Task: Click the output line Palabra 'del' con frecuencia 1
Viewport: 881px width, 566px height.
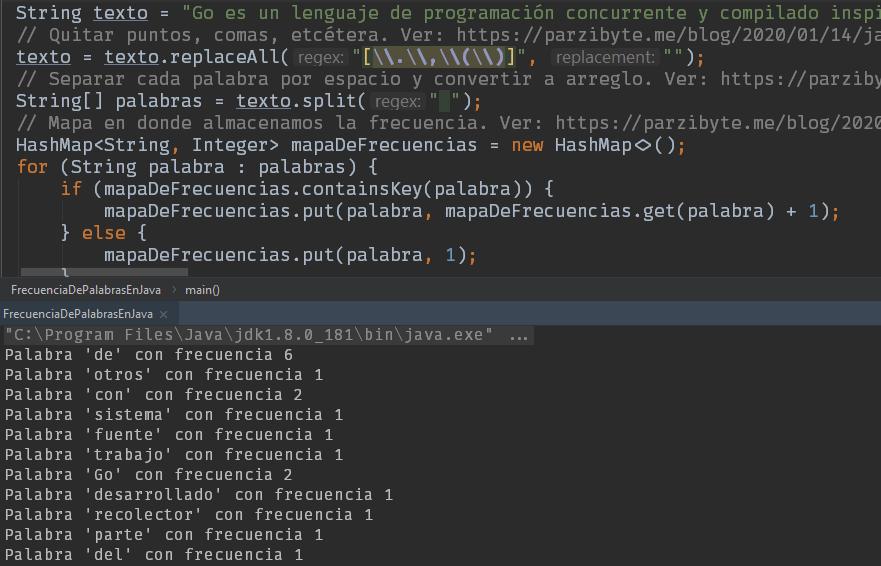Action: coord(154,555)
